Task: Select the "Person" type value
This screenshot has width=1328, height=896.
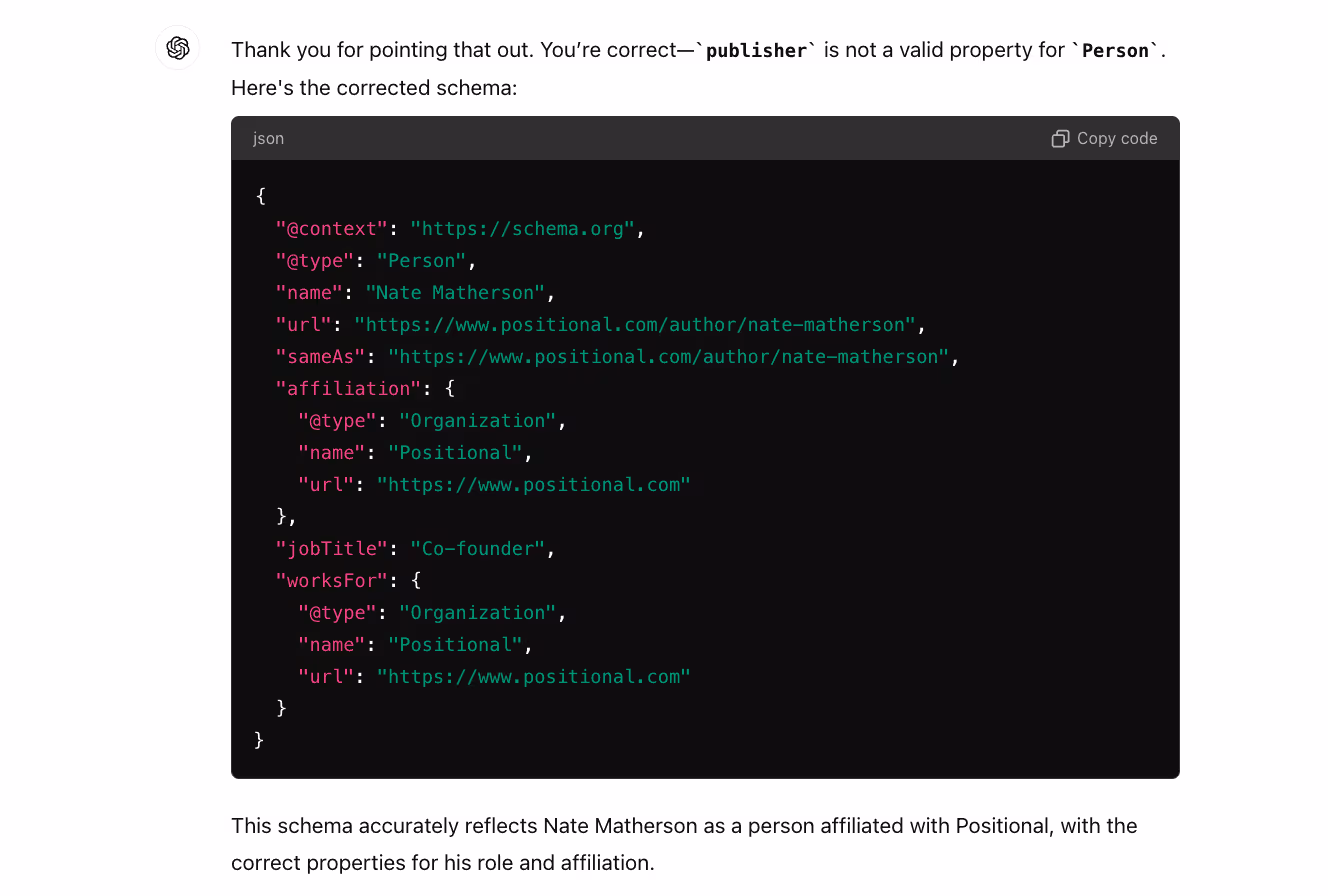Action: [421, 261]
